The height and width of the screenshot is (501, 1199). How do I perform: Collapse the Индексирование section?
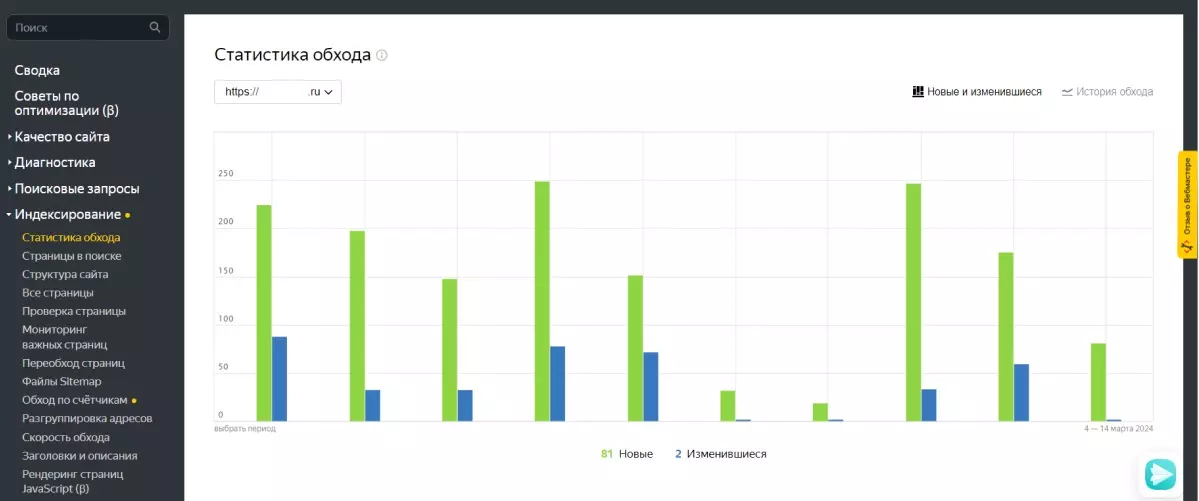(67, 215)
